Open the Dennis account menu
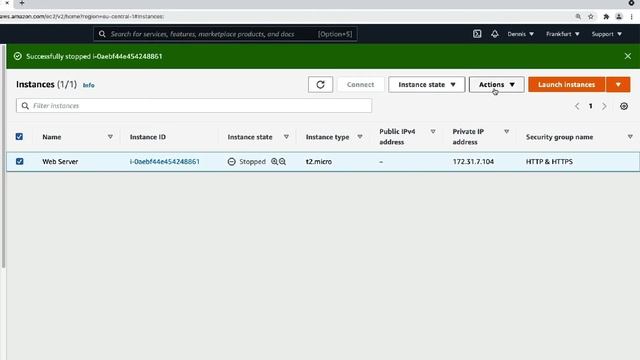 520,34
